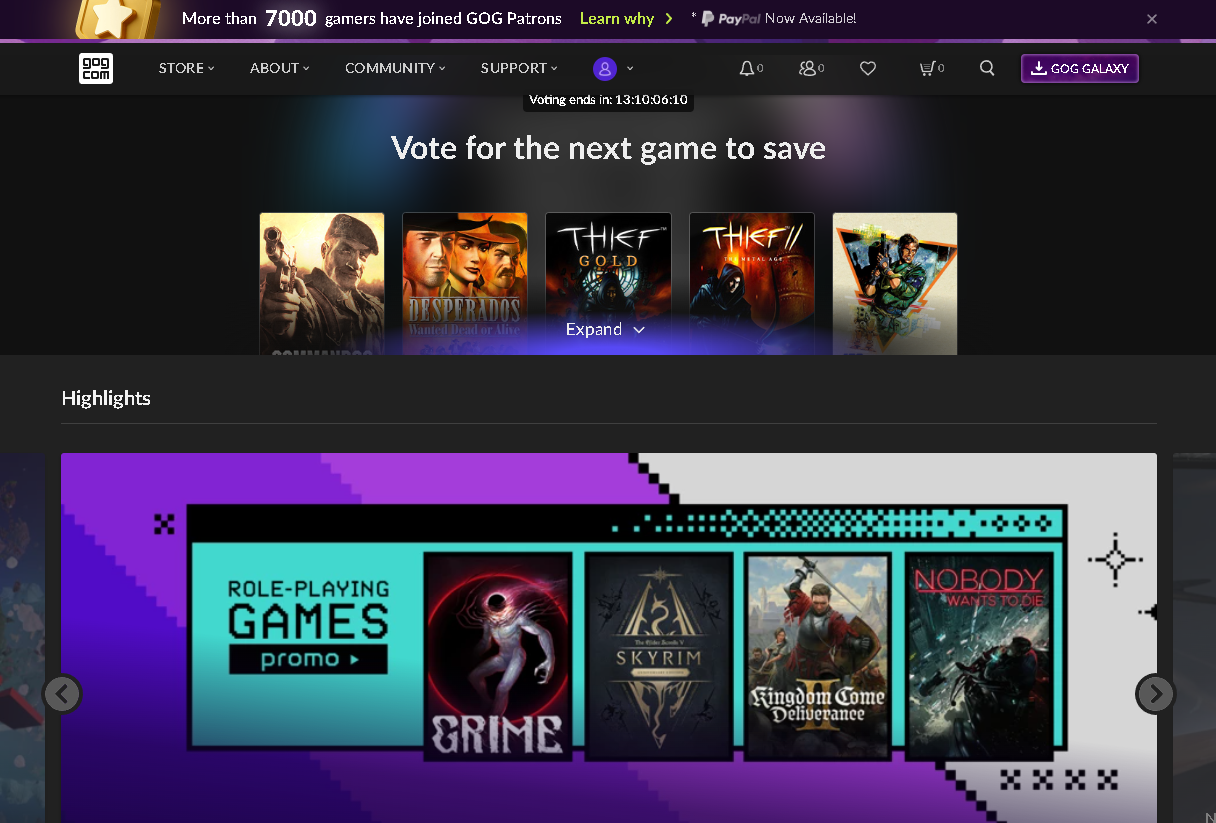Open the Skyrim game cover

659,656
